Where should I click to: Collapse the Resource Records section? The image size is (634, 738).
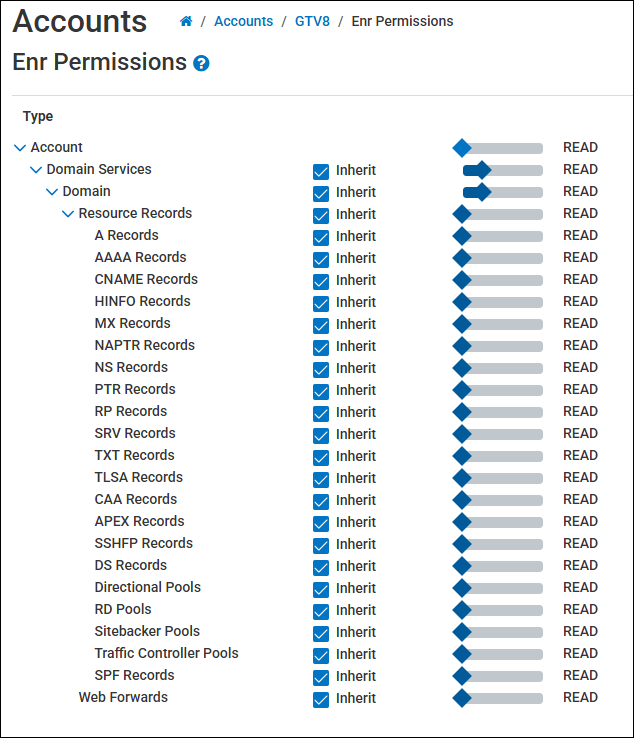[68, 214]
